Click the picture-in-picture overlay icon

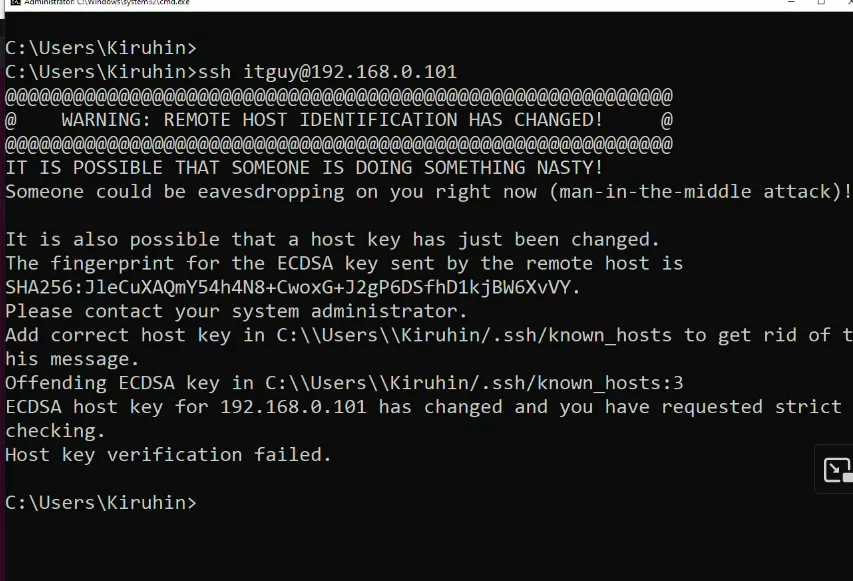836,470
